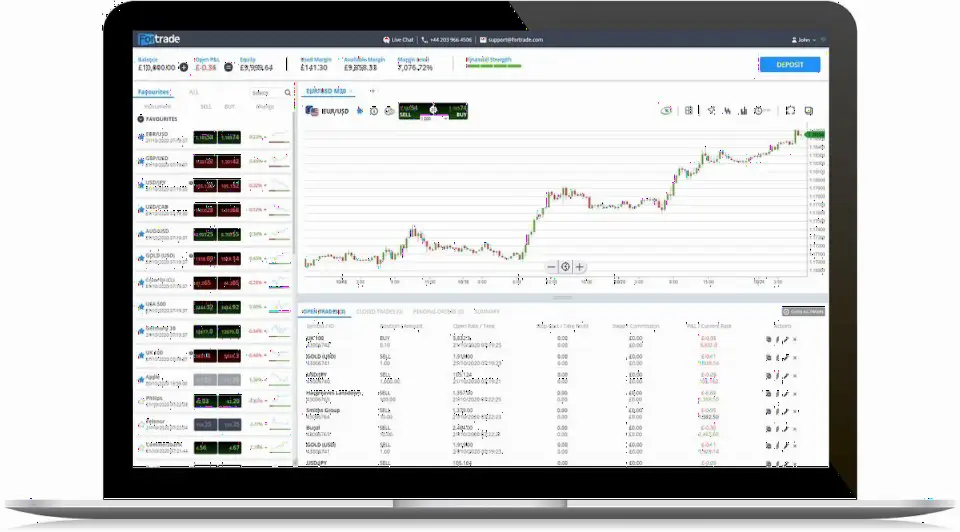Open the Pending Orders tab
This screenshot has width=960, height=532.
(438, 312)
